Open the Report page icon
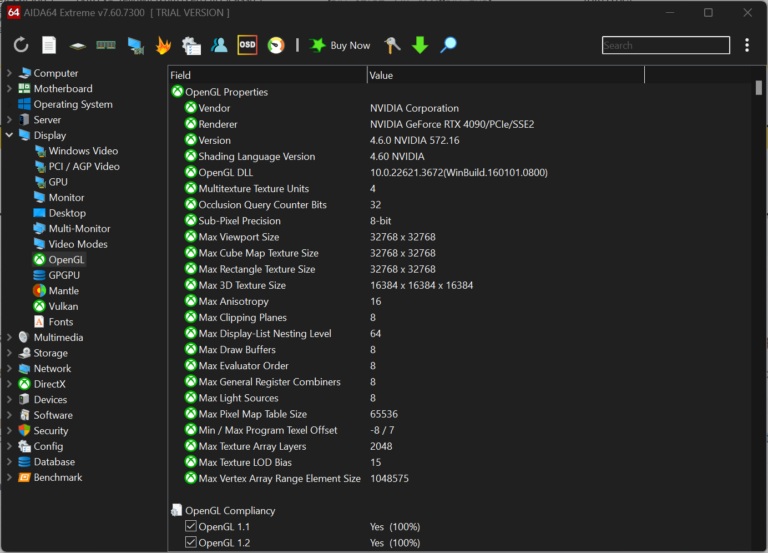This screenshot has width=768, height=553. click(x=49, y=45)
